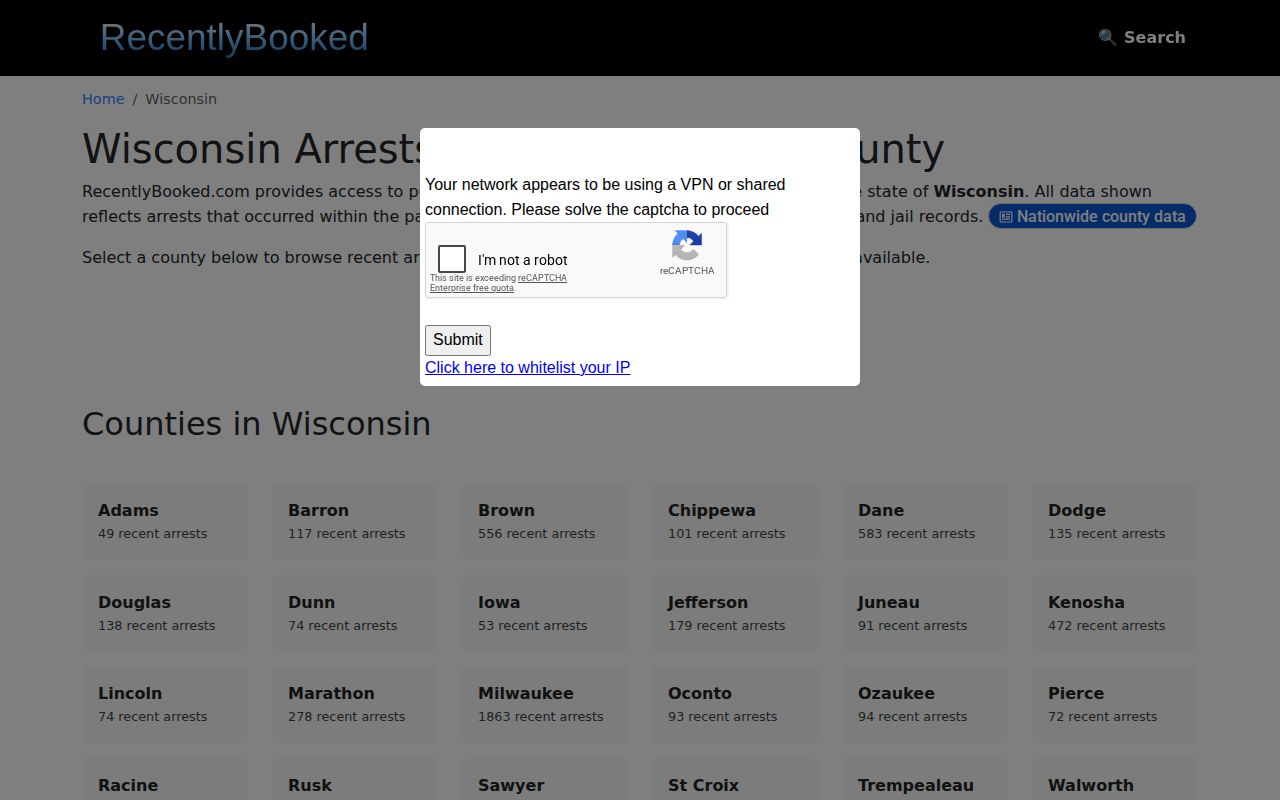Click the Home breadcrumb link

click(103, 99)
